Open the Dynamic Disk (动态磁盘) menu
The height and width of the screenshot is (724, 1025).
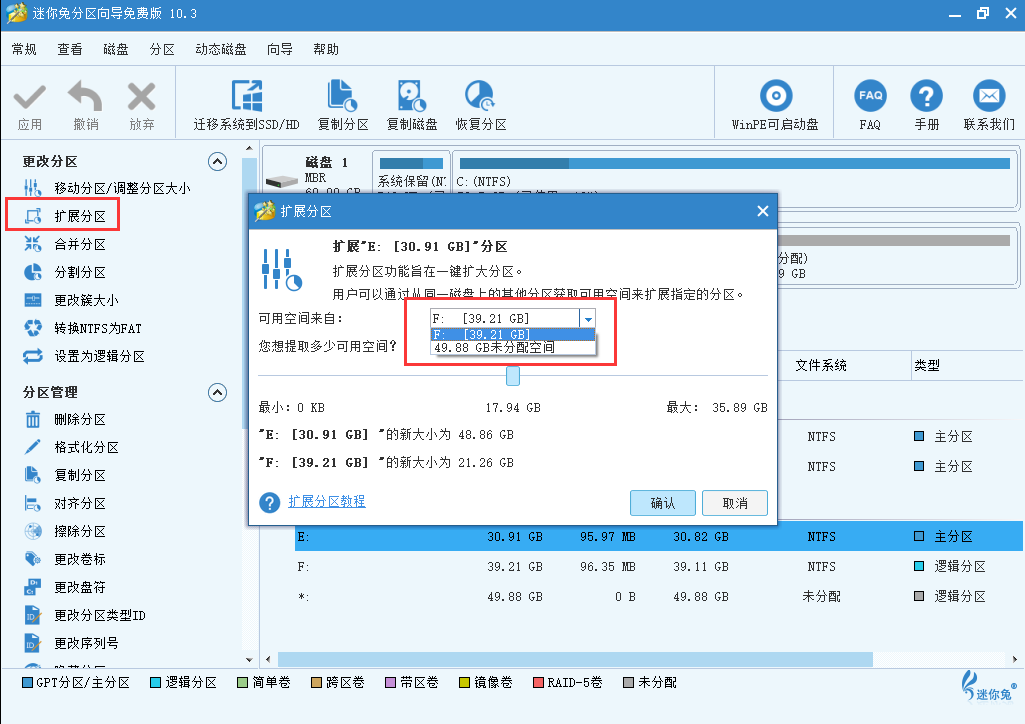pyautogui.click(x=221, y=50)
